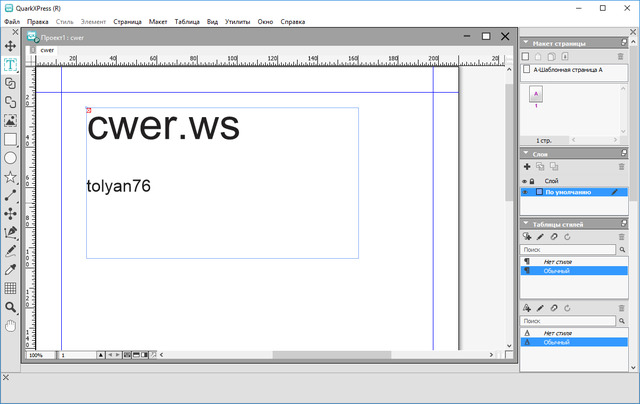640x404 pixels.
Task: Add a new layer with plus icon
Action: point(527,166)
